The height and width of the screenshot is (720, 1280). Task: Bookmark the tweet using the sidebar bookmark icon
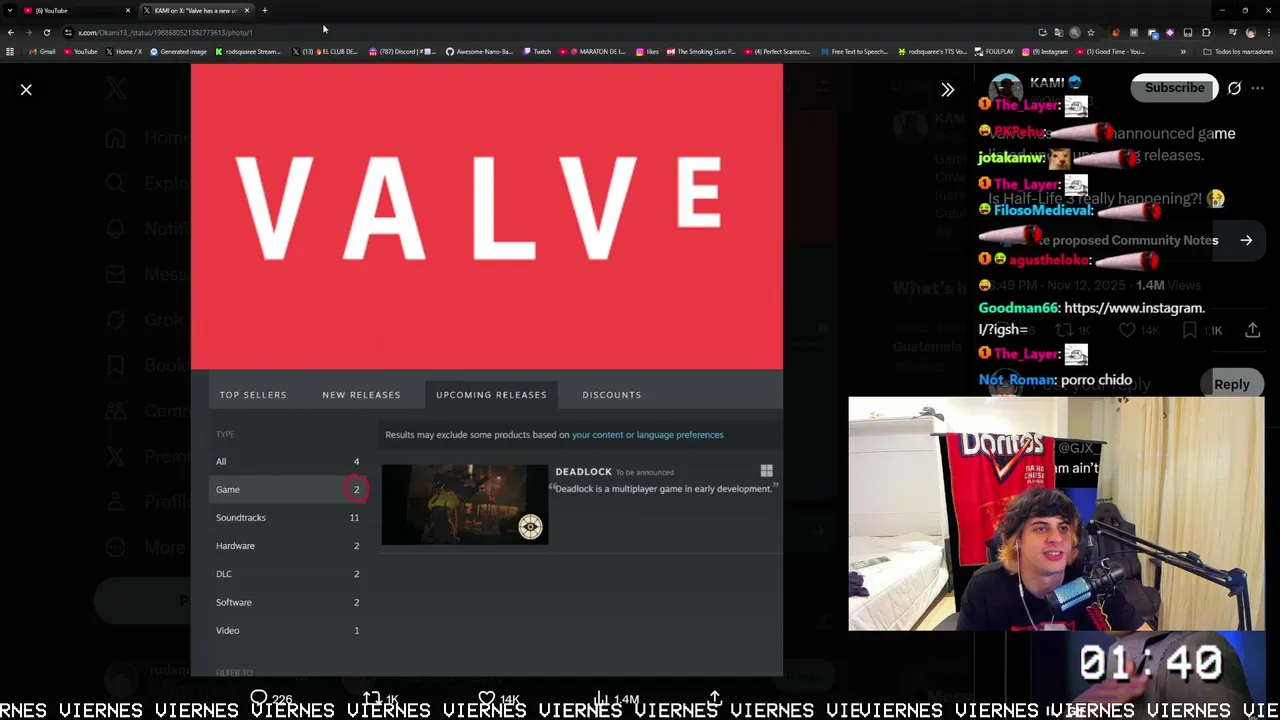point(1189,330)
